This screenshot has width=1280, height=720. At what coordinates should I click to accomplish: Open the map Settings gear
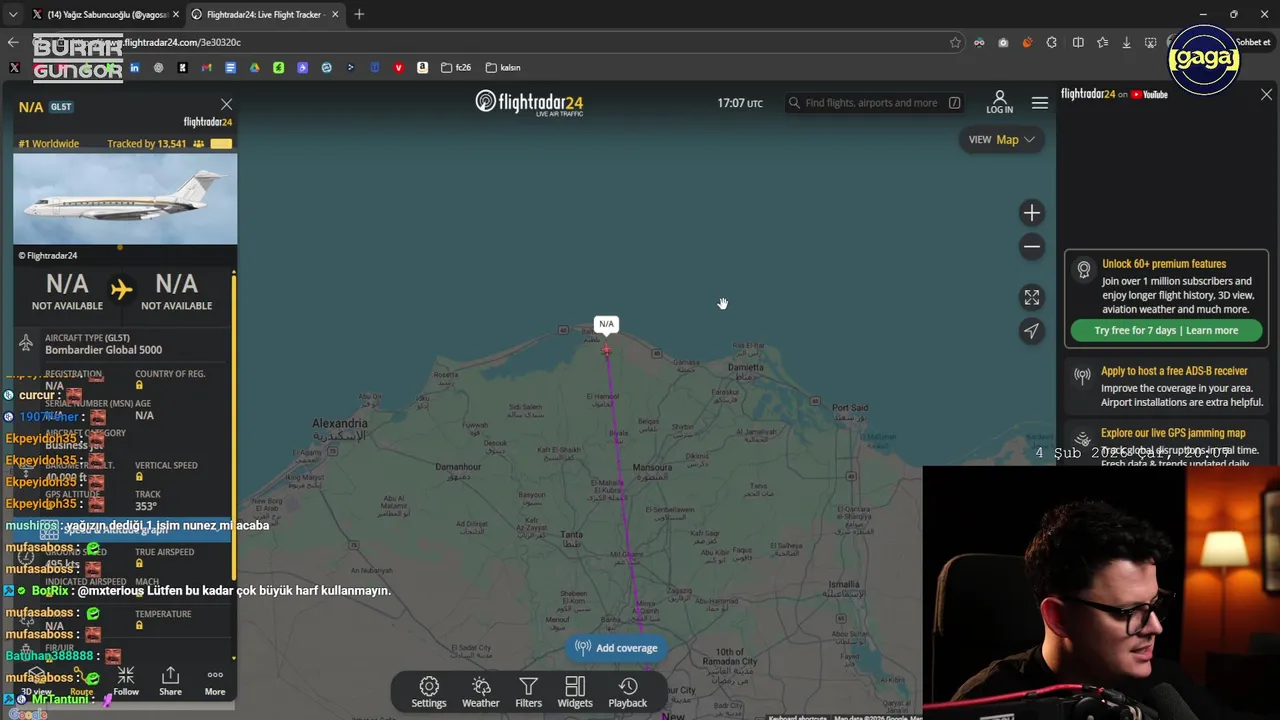pos(429,692)
